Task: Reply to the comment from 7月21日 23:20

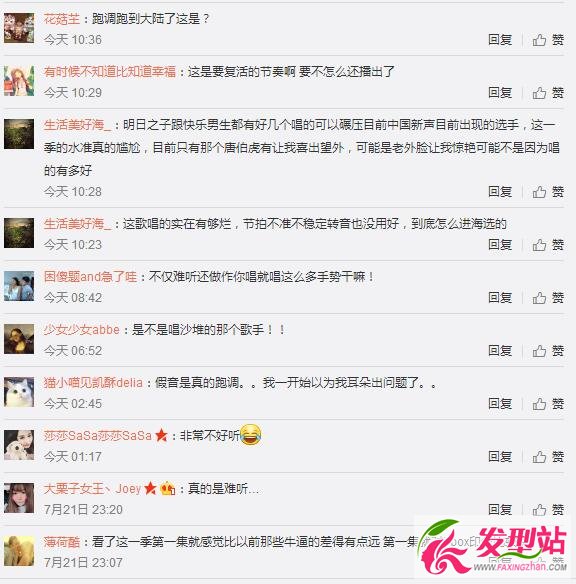Action: pyautogui.click(x=500, y=509)
